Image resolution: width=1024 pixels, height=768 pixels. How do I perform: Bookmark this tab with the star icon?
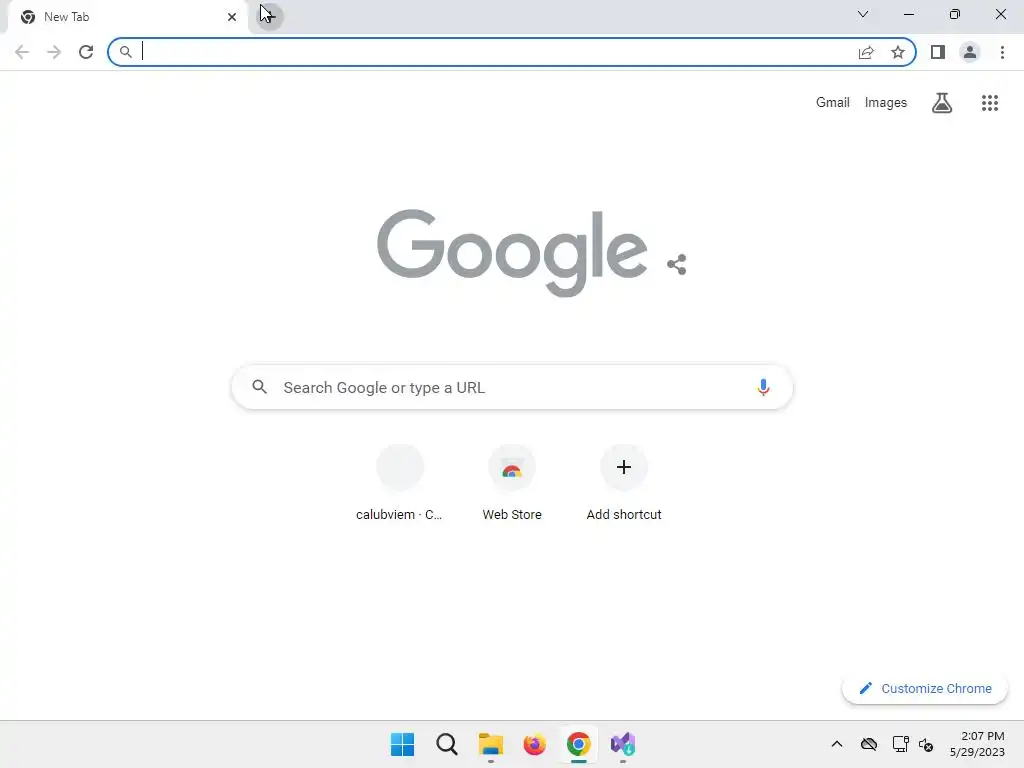tap(898, 52)
